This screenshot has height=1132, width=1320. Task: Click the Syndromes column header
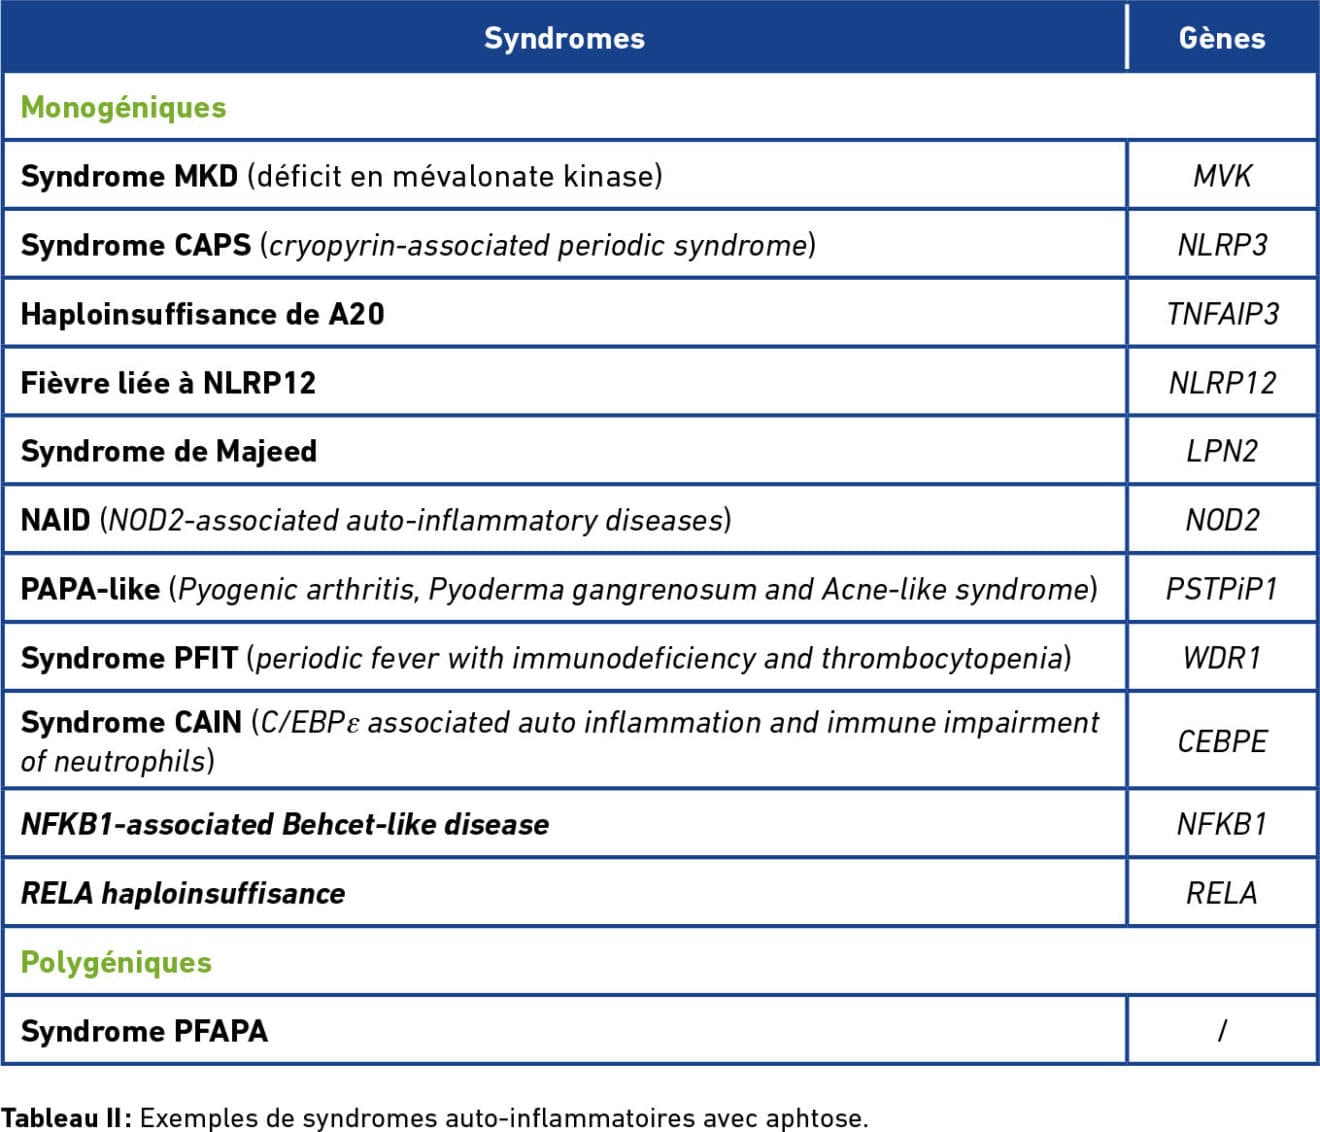pos(564,38)
